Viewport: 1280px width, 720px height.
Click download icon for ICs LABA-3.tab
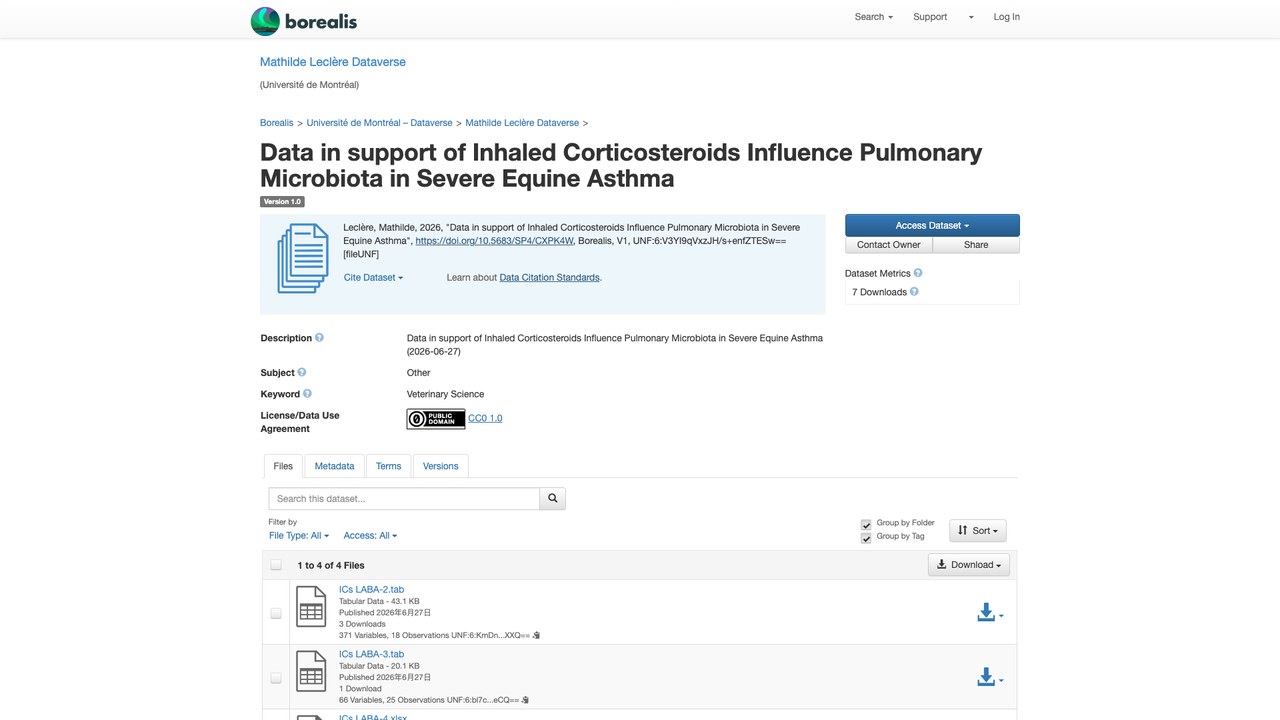[x=989, y=677]
